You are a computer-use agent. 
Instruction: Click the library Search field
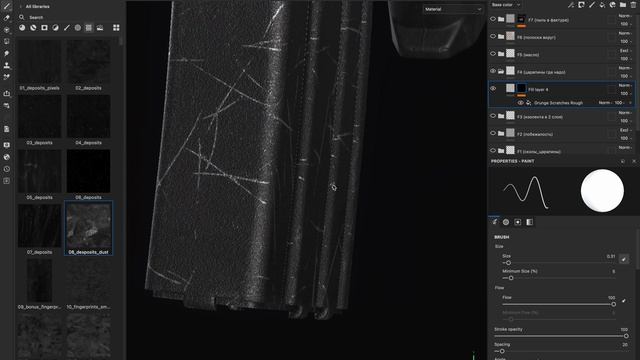point(69,18)
